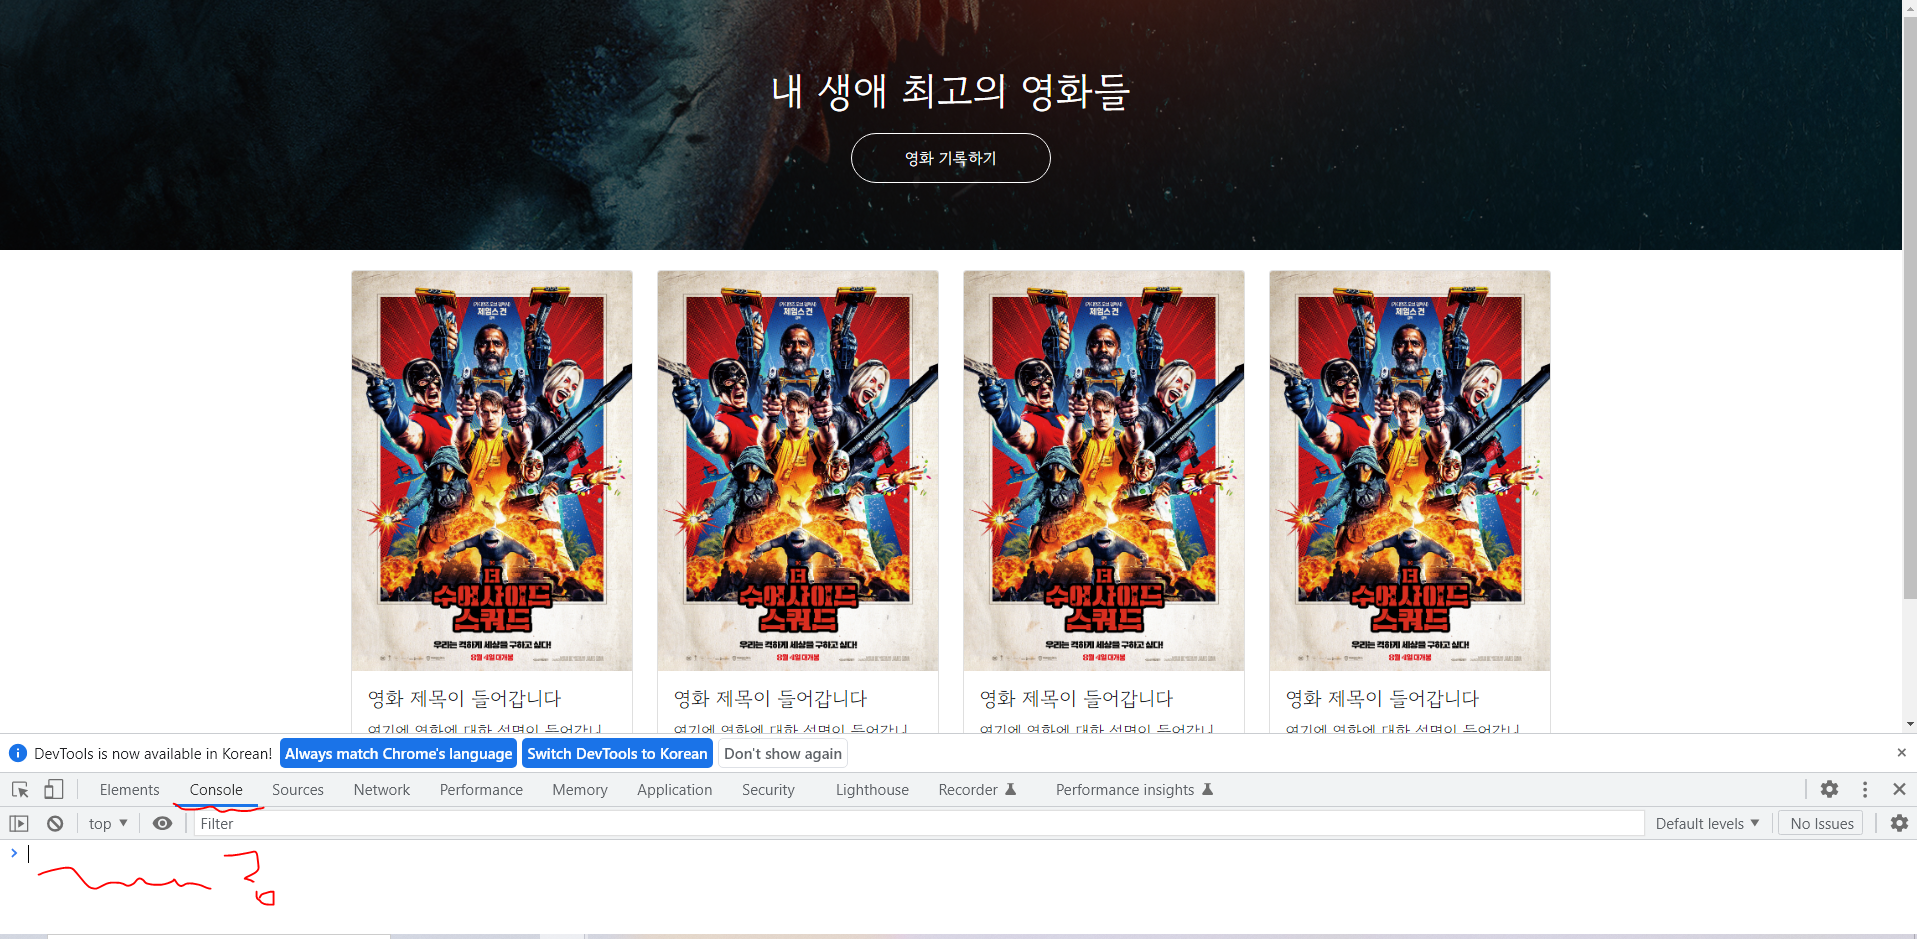Open live expression eye icon

[162, 824]
